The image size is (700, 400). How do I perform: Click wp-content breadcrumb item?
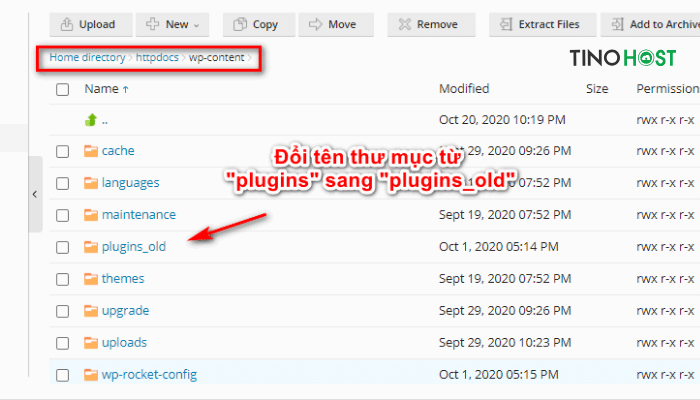coord(217,58)
